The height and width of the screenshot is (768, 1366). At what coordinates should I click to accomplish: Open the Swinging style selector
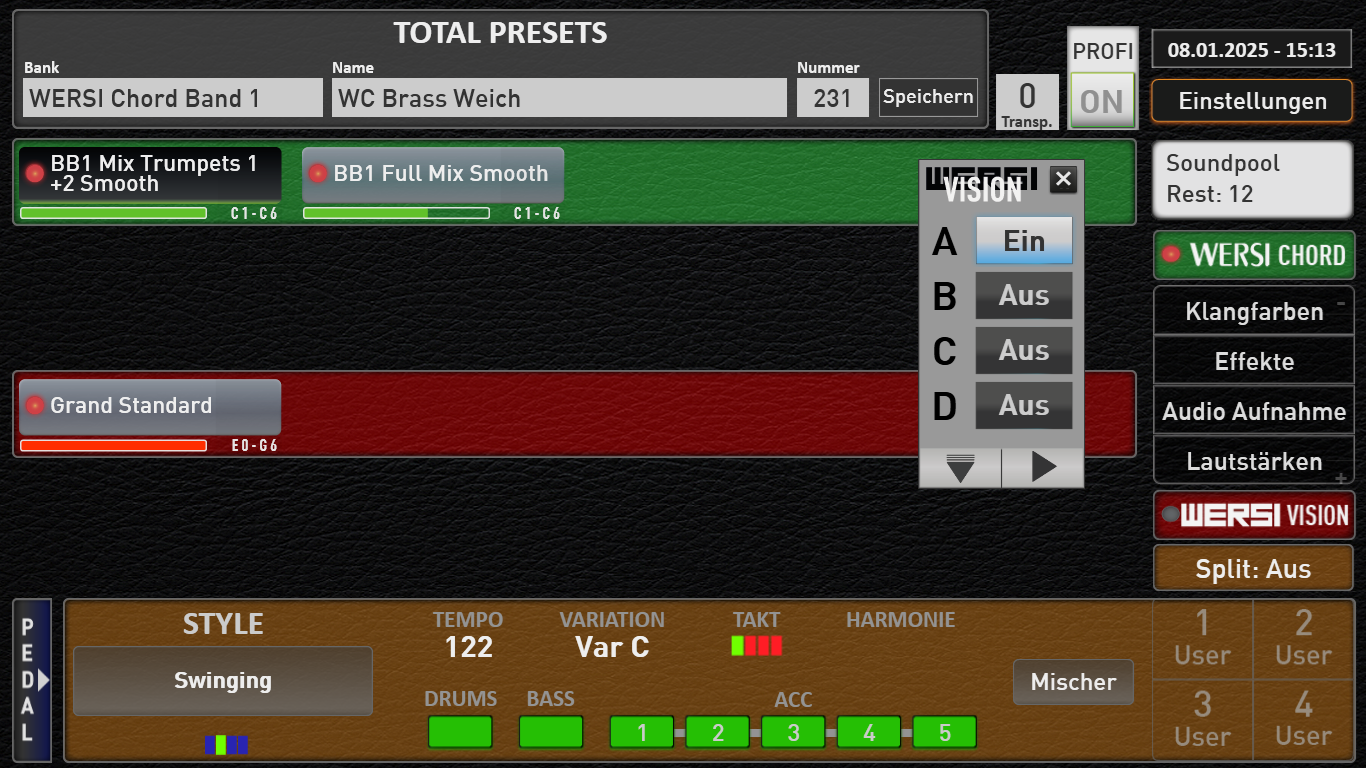[223, 681]
